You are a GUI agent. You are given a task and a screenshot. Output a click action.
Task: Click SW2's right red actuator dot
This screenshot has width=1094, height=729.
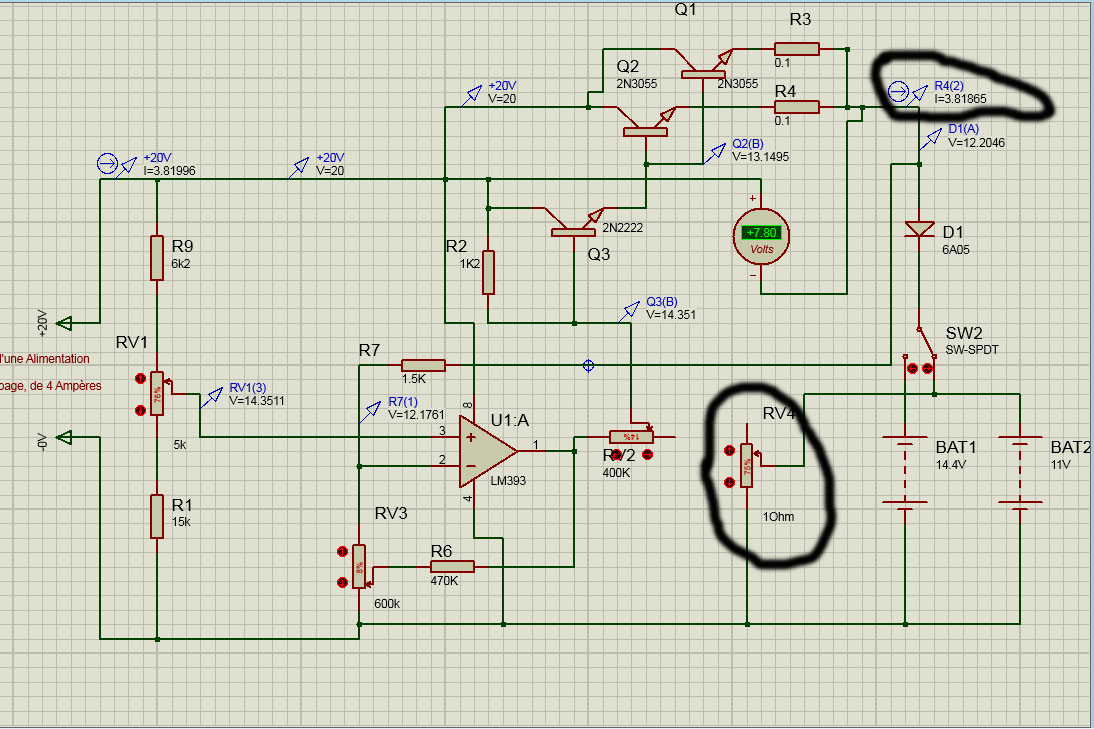(x=927, y=368)
